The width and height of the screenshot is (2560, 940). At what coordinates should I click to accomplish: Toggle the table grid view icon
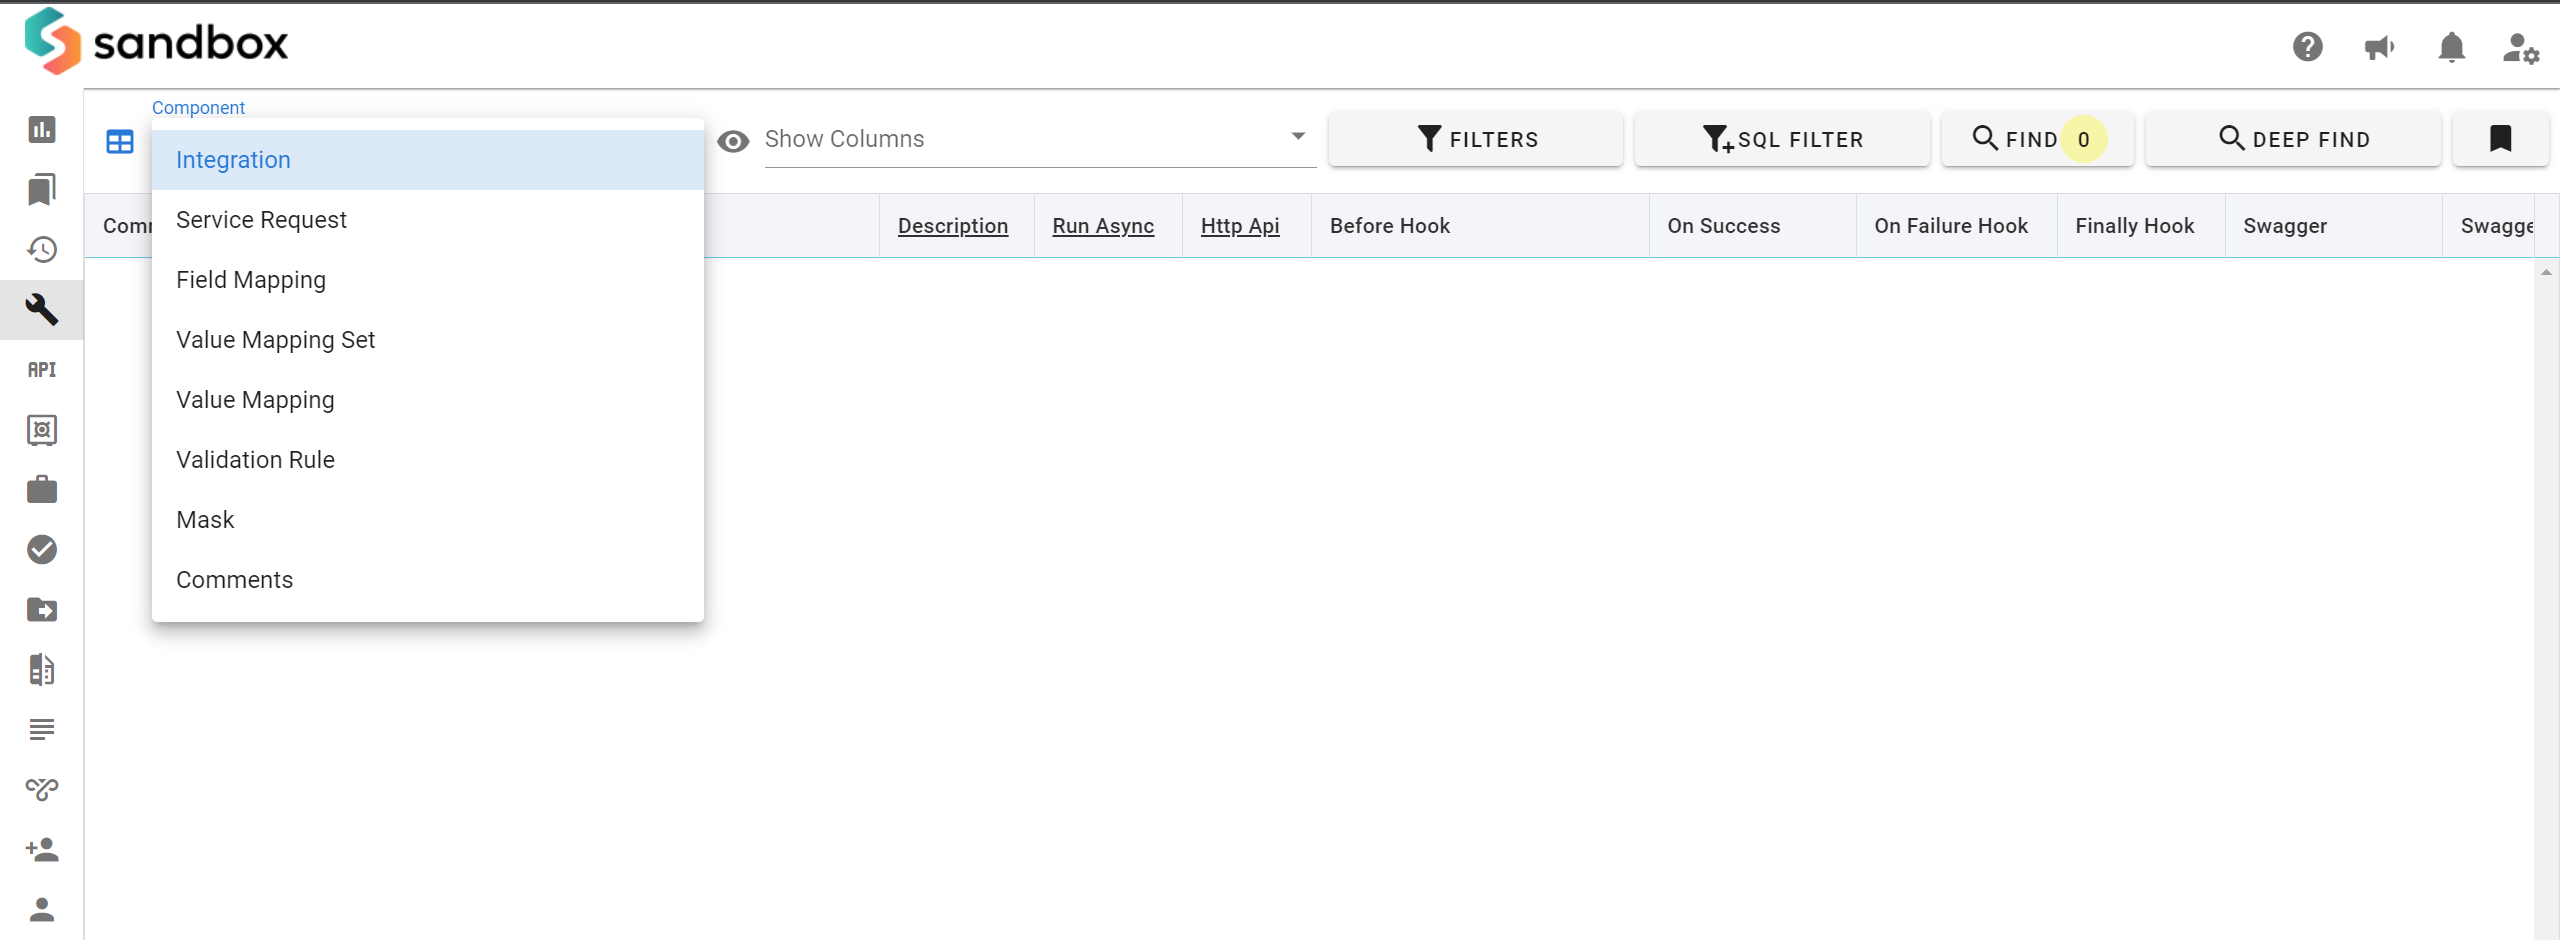tap(120, 142)
